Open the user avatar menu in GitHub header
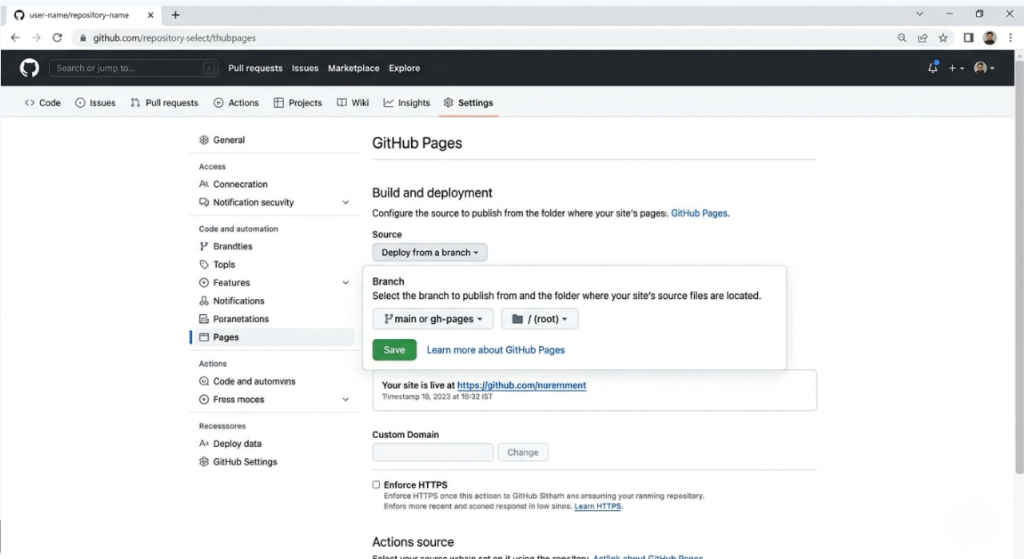 pos(984,68)
